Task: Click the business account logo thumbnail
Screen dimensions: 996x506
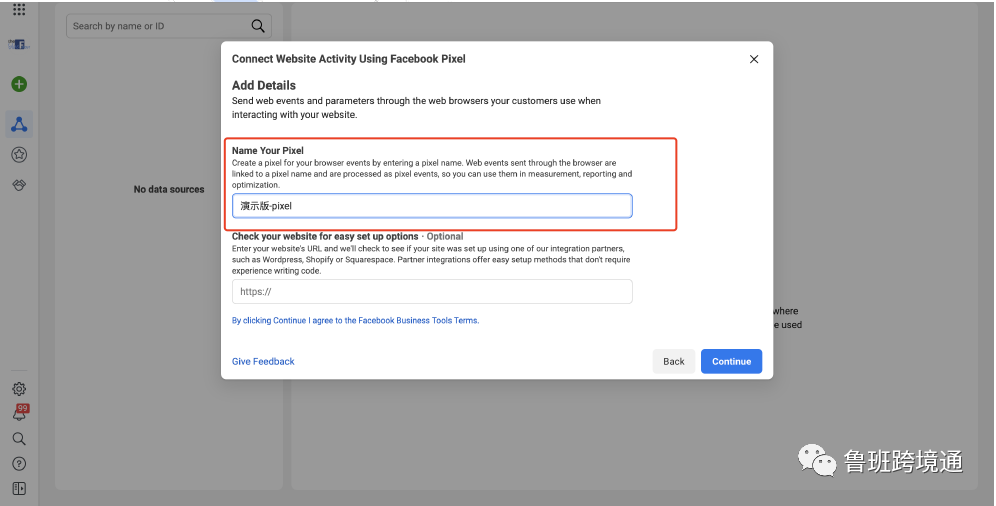Action: click(19, 44)
